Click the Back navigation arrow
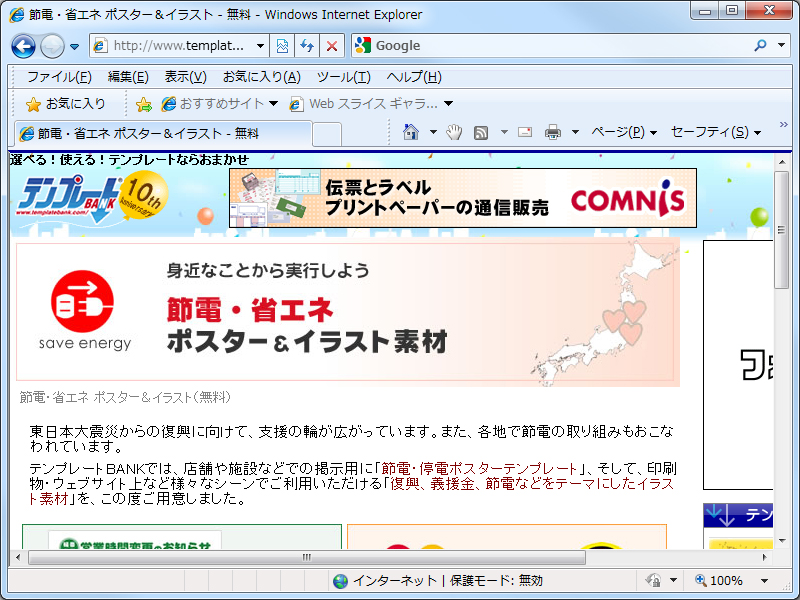Image resolution: width=800 pixels, height=600 pixels. (22, 46)
